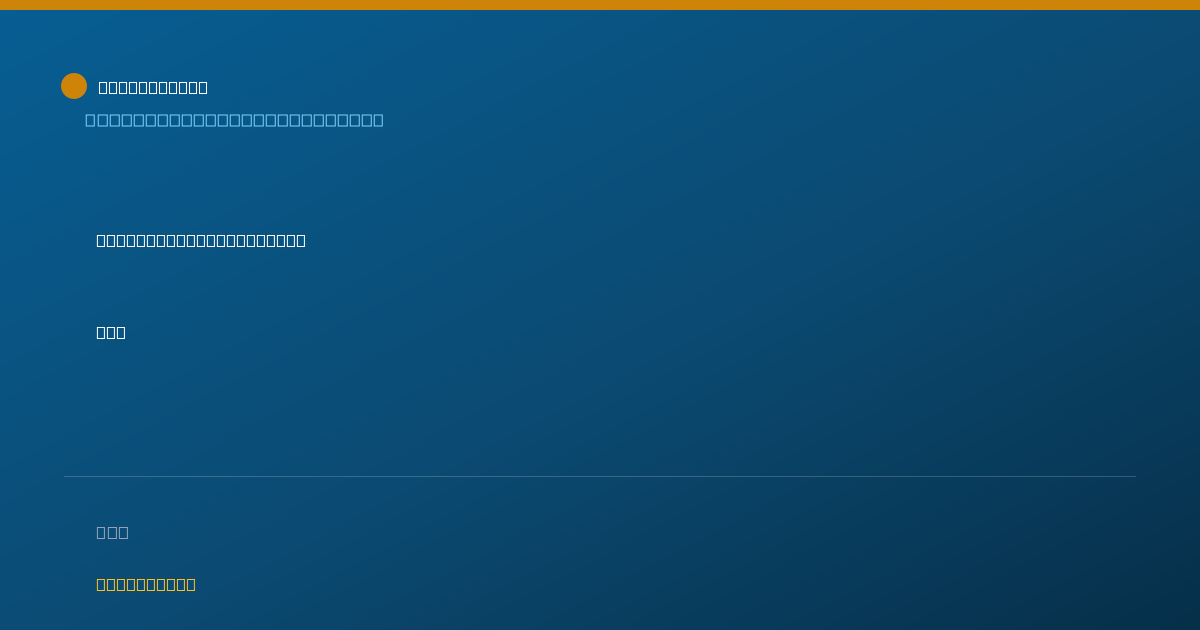
Task: Click the orange circle logo icon
Action: (74, 86)
